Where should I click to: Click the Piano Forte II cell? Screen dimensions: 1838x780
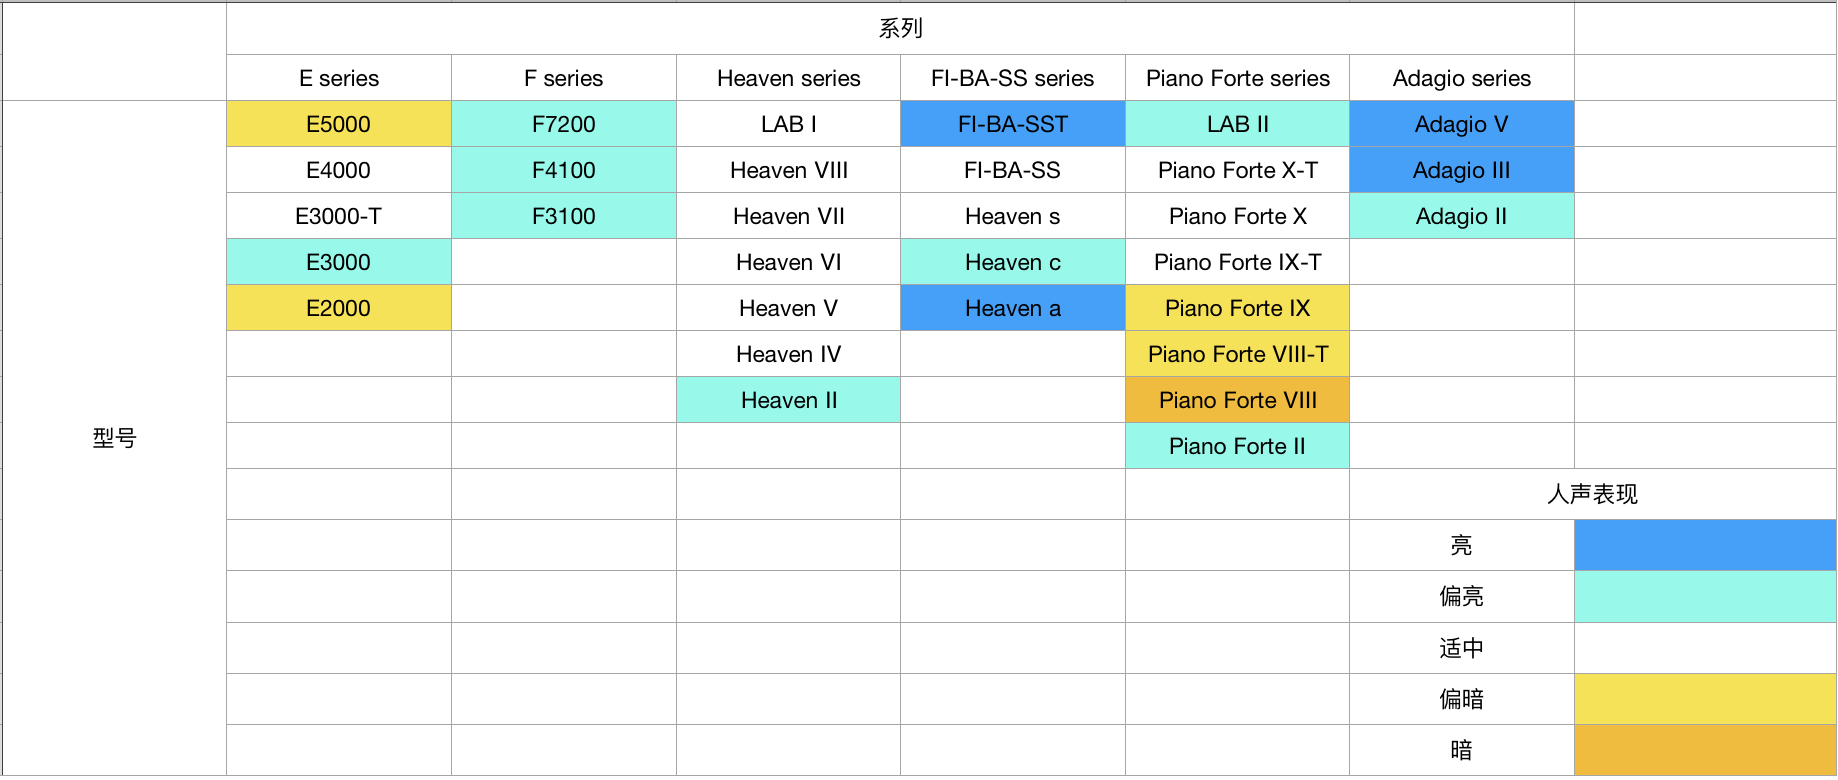[1237, 446]
